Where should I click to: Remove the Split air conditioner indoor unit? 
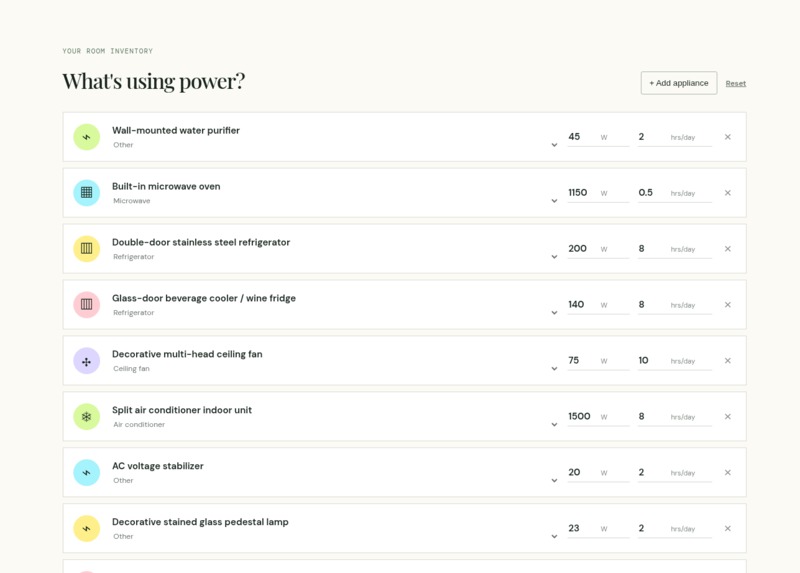728,416
